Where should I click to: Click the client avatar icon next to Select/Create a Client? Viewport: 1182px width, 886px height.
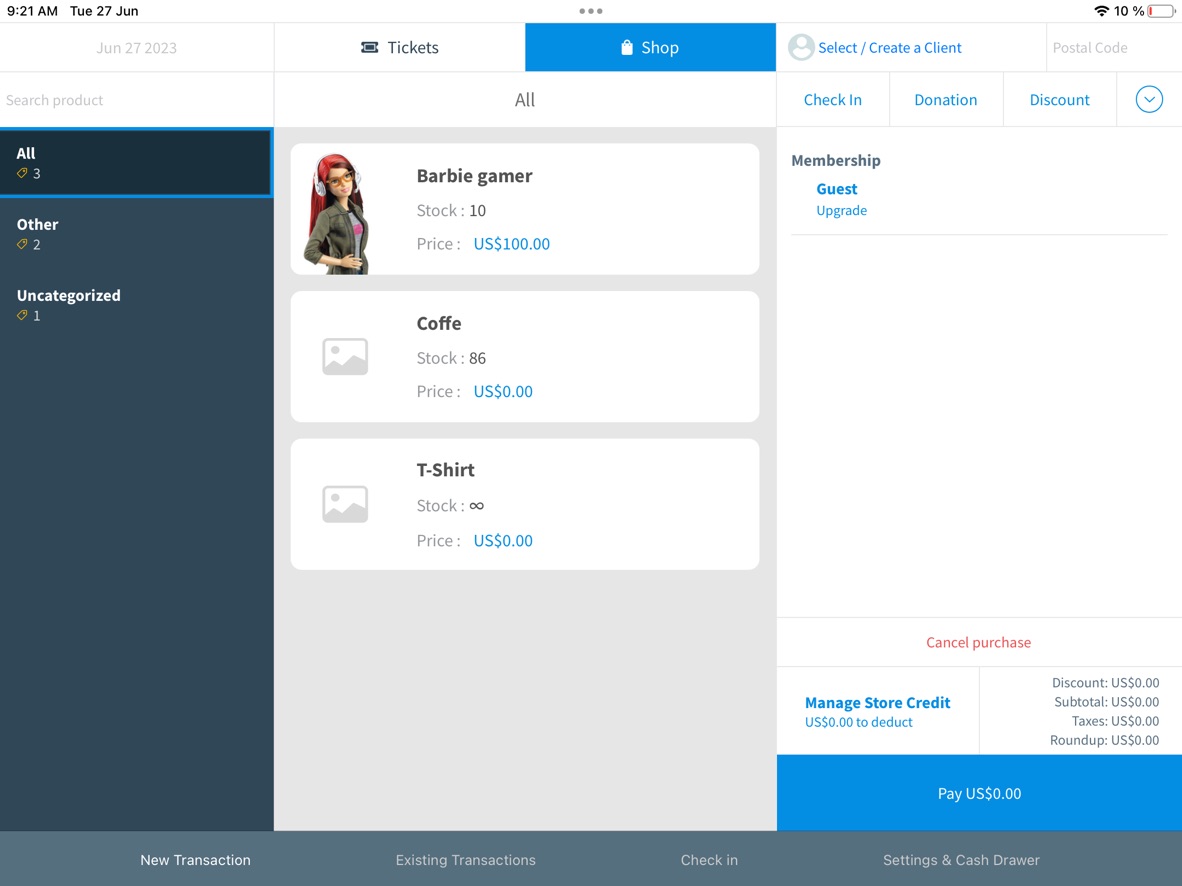[800, 47]
